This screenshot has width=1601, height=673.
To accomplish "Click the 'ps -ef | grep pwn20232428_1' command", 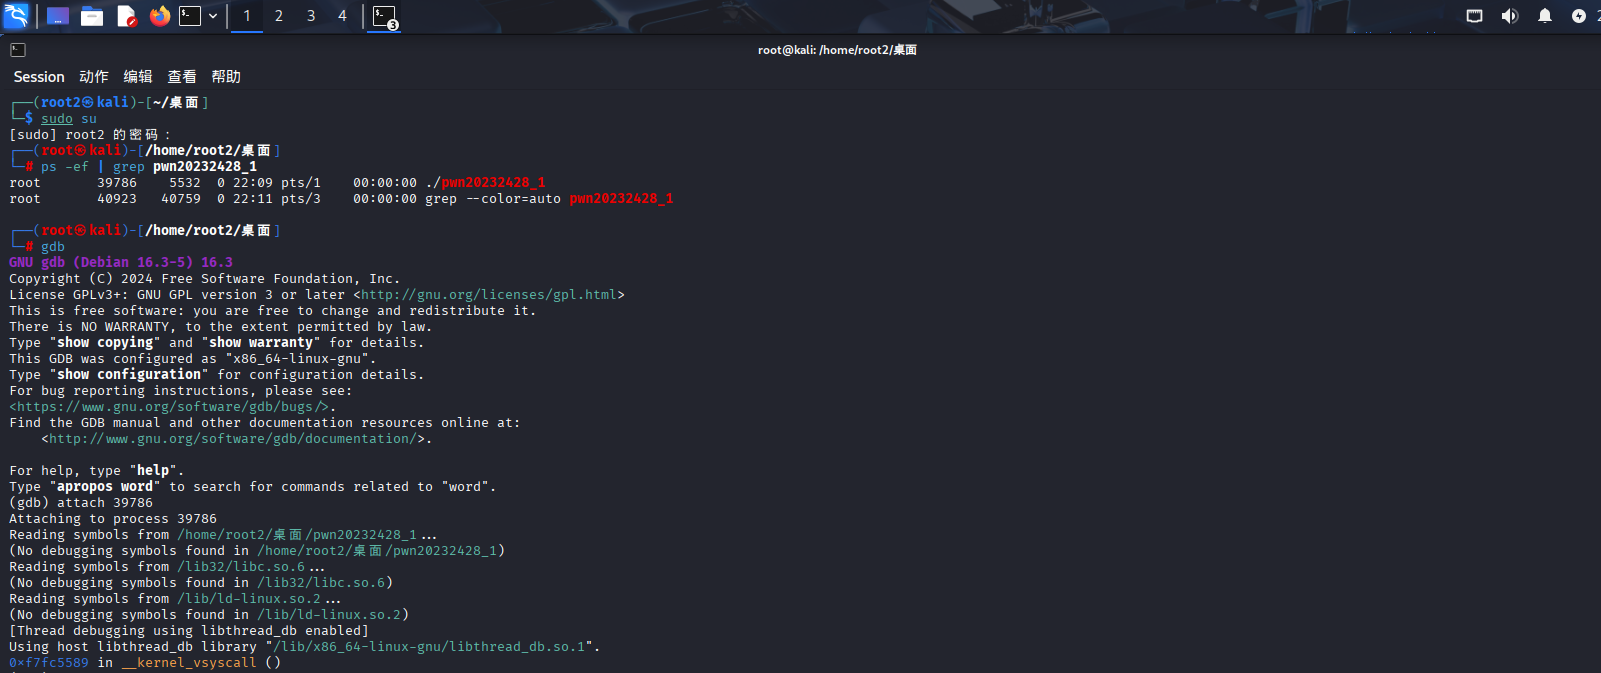I will click(x=149, y=167).
